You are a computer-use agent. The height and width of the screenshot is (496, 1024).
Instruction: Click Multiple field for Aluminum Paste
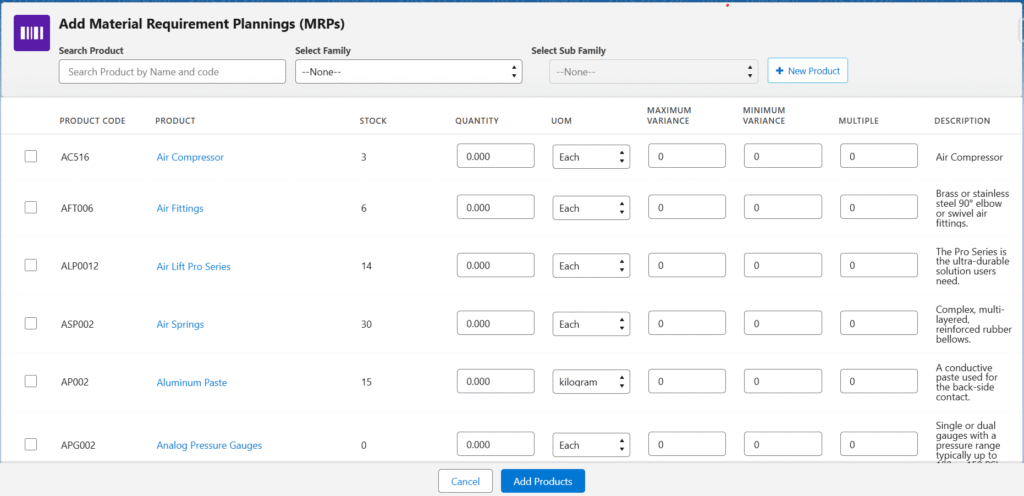click(x=878, y=382)
